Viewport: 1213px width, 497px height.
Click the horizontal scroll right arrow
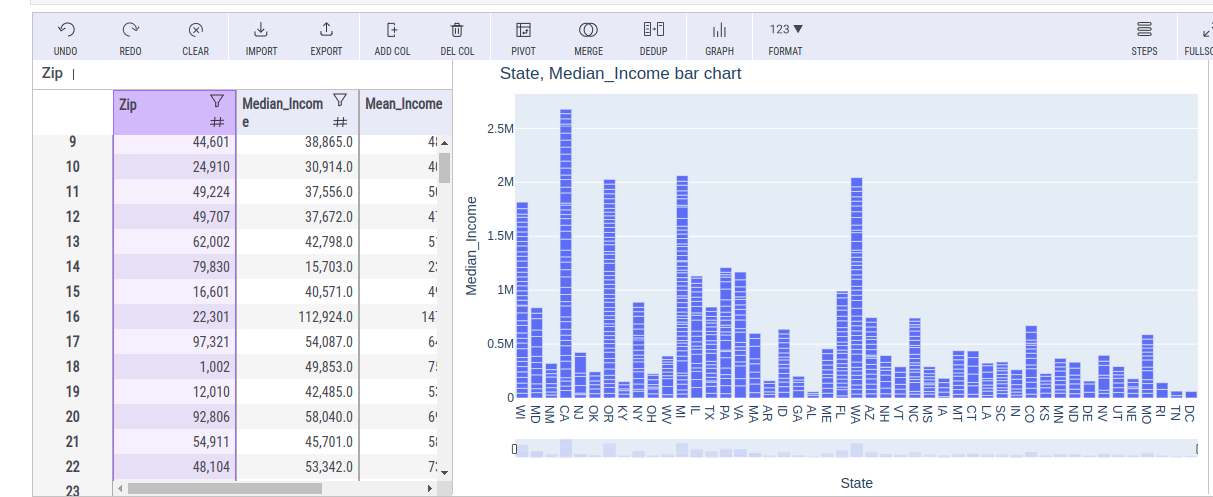click(431, 488)
